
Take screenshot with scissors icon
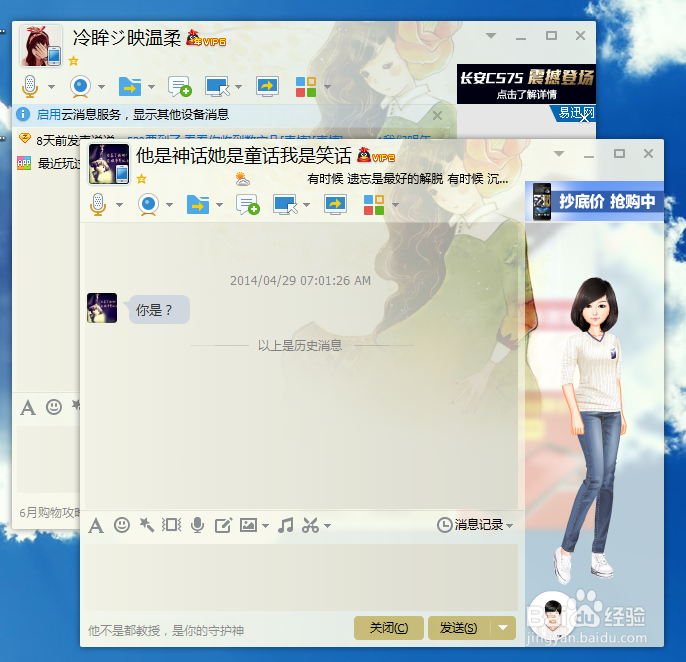pos(310,525)
